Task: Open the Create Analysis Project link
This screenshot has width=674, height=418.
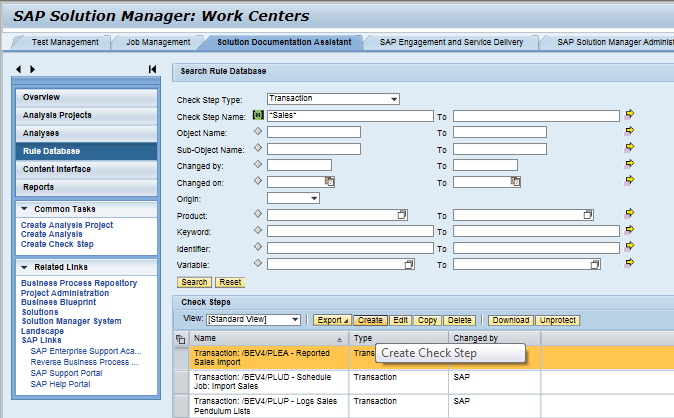Action: pyautogui.click(x=67, y=225)
